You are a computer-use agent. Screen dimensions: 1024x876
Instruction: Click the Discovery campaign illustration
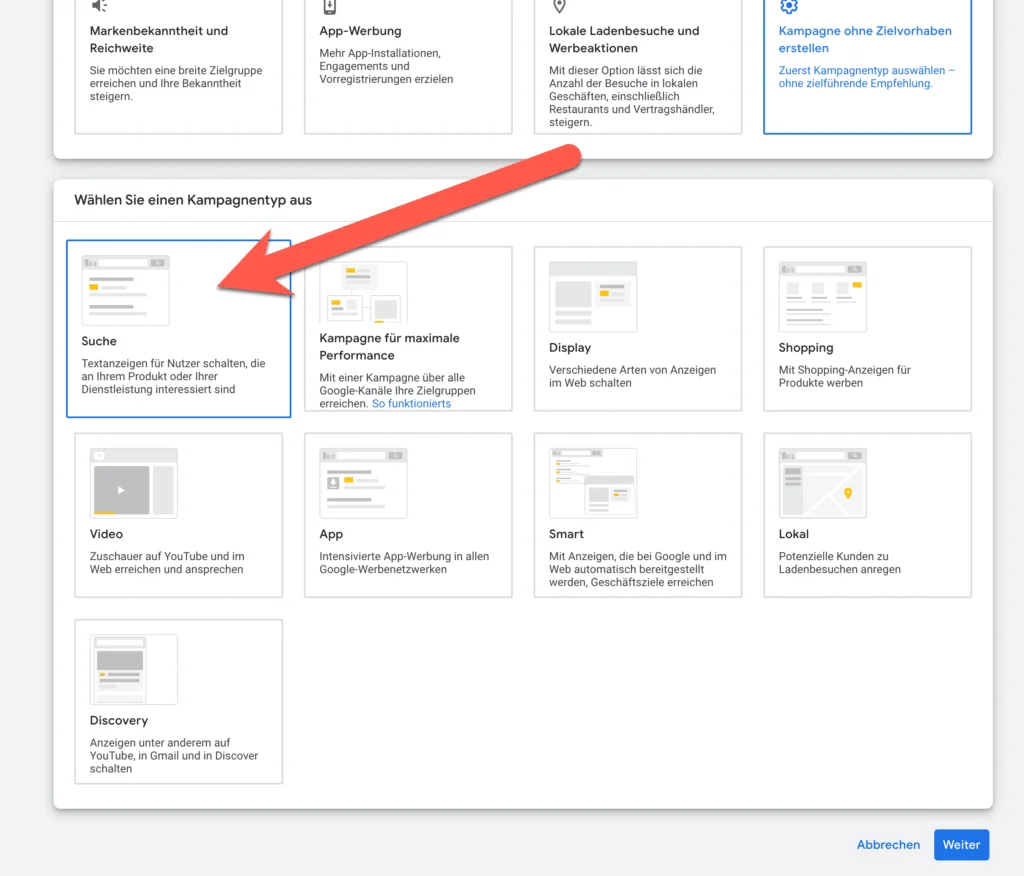[133, 669]
